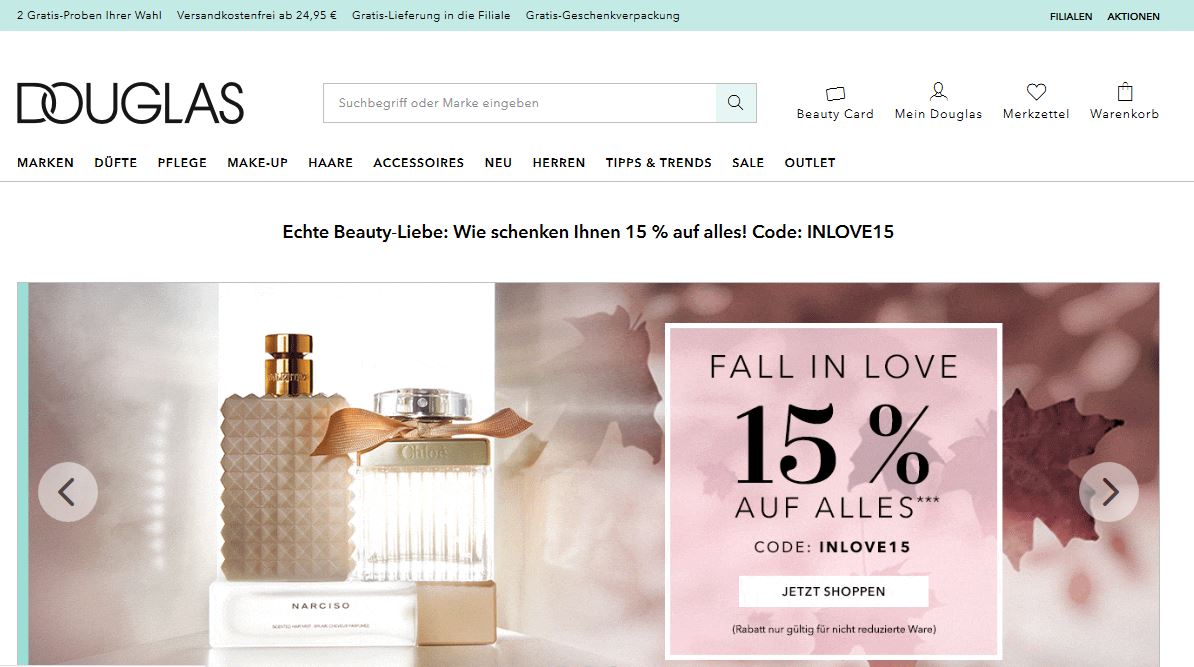The image size is (1194, 667).
Task: Click the magnifying glass search icon
Action: tap(736, 103)
